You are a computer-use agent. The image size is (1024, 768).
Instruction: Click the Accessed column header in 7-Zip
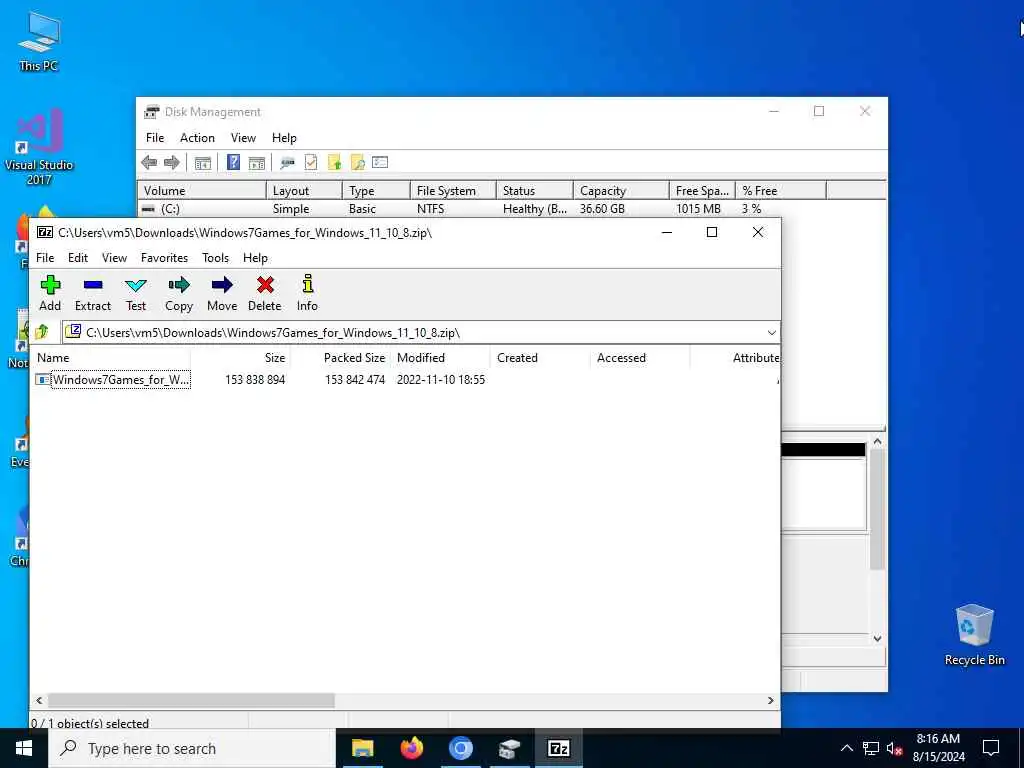(640, 358)
